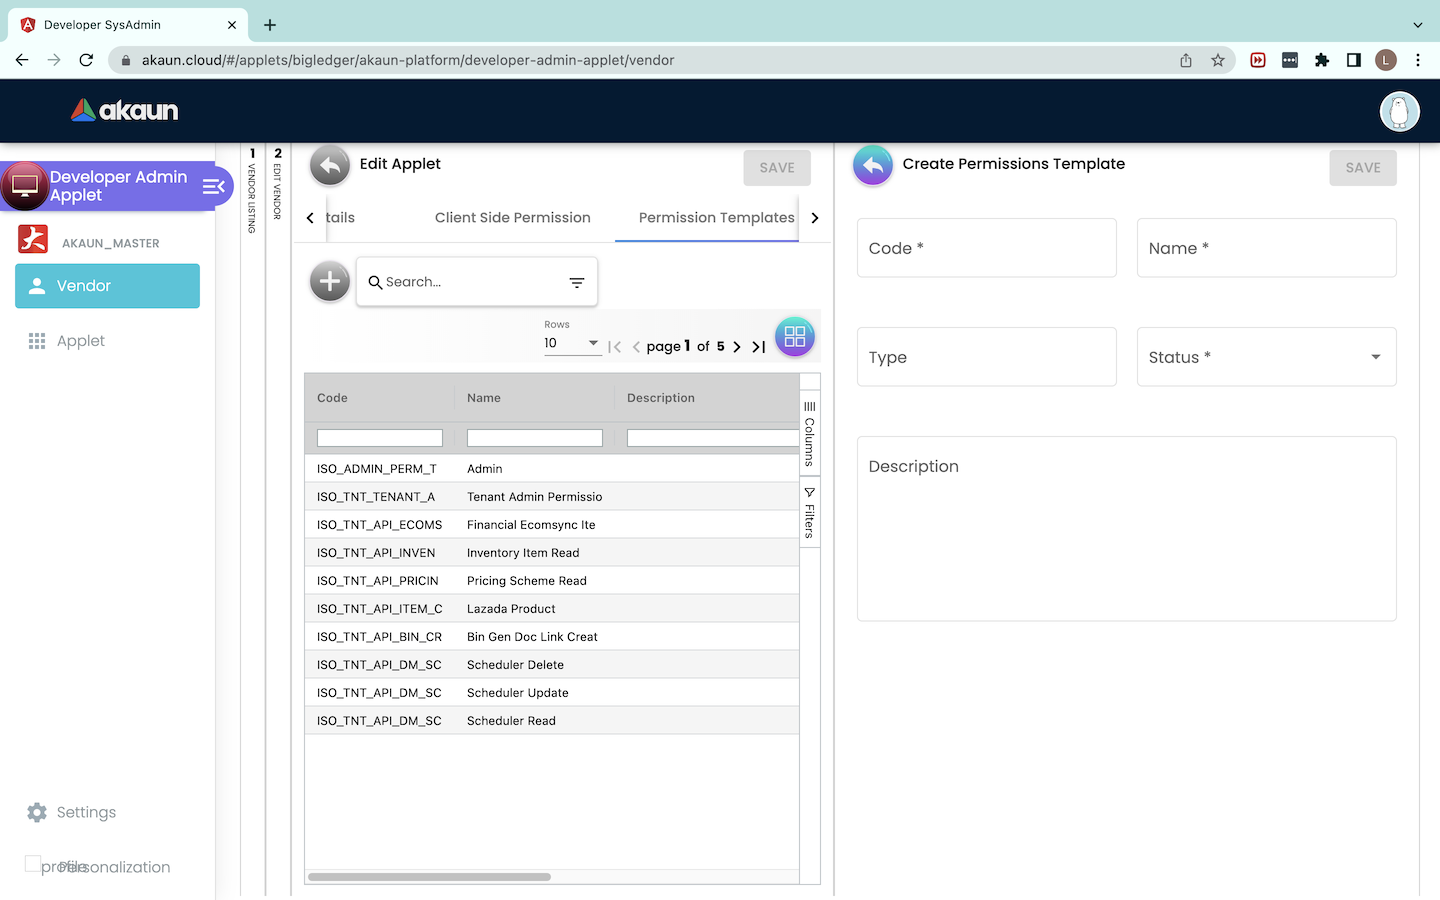Viewport: 1440px width, 900px height.
Task: Toggle the grid layout view button
Action: point(794,337)
